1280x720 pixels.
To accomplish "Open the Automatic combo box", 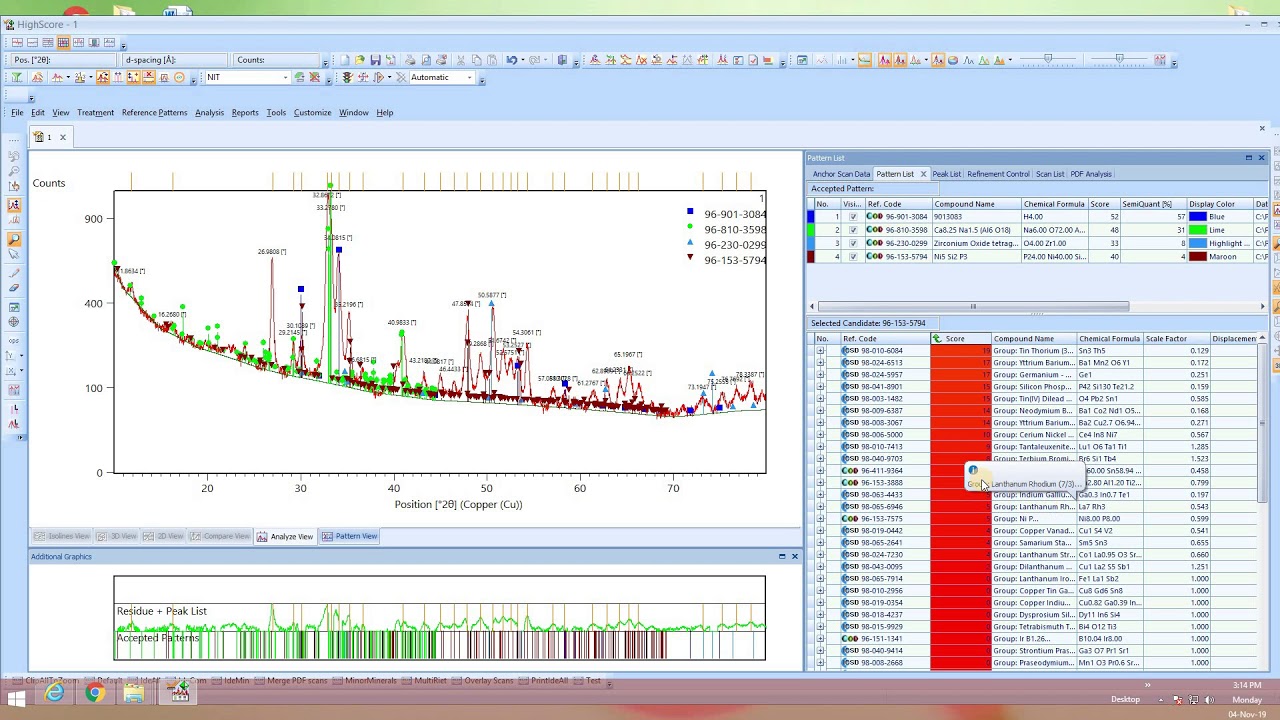I will coord(471,77).
